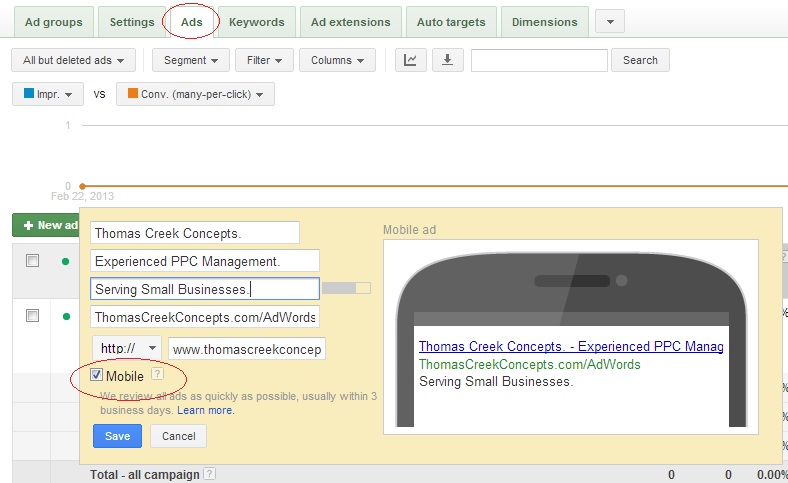Switch to the Settings tab
This screenshot has height=483, width=788.
(x=132, y=22)
